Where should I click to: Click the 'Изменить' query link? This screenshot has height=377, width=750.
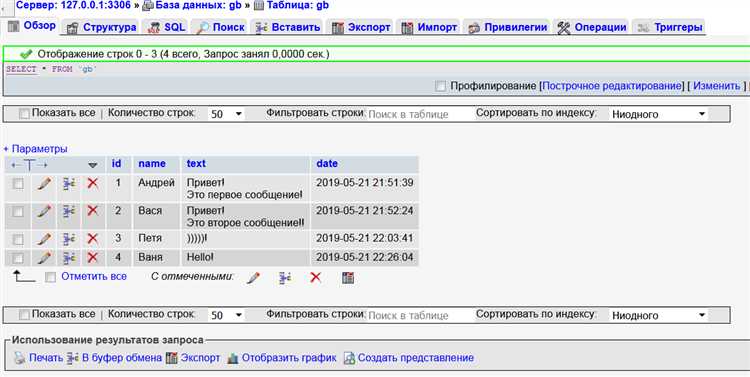(x=717, y=86)
